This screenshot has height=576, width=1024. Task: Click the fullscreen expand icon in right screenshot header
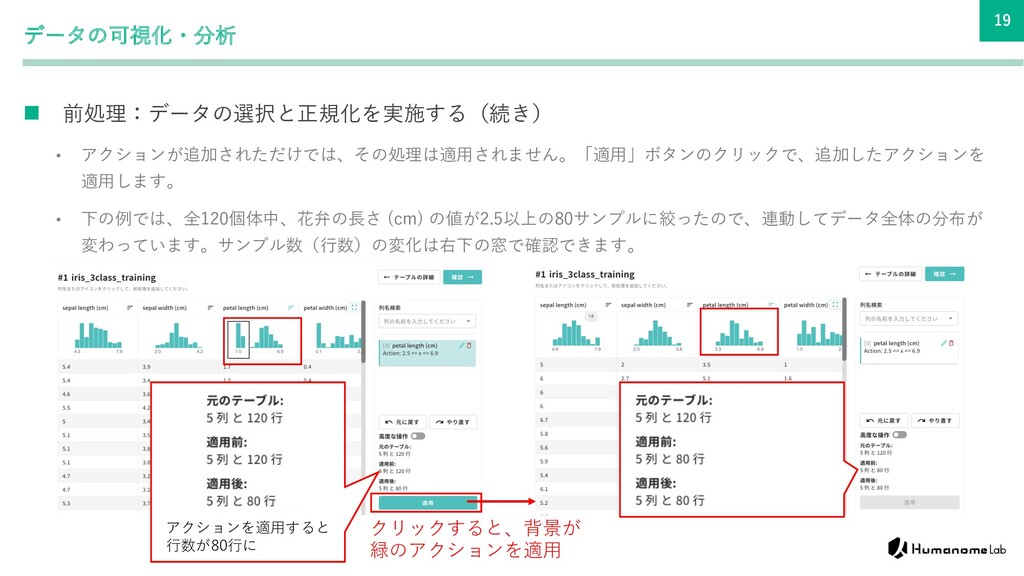pyautogui.click(x=835, y=305)
